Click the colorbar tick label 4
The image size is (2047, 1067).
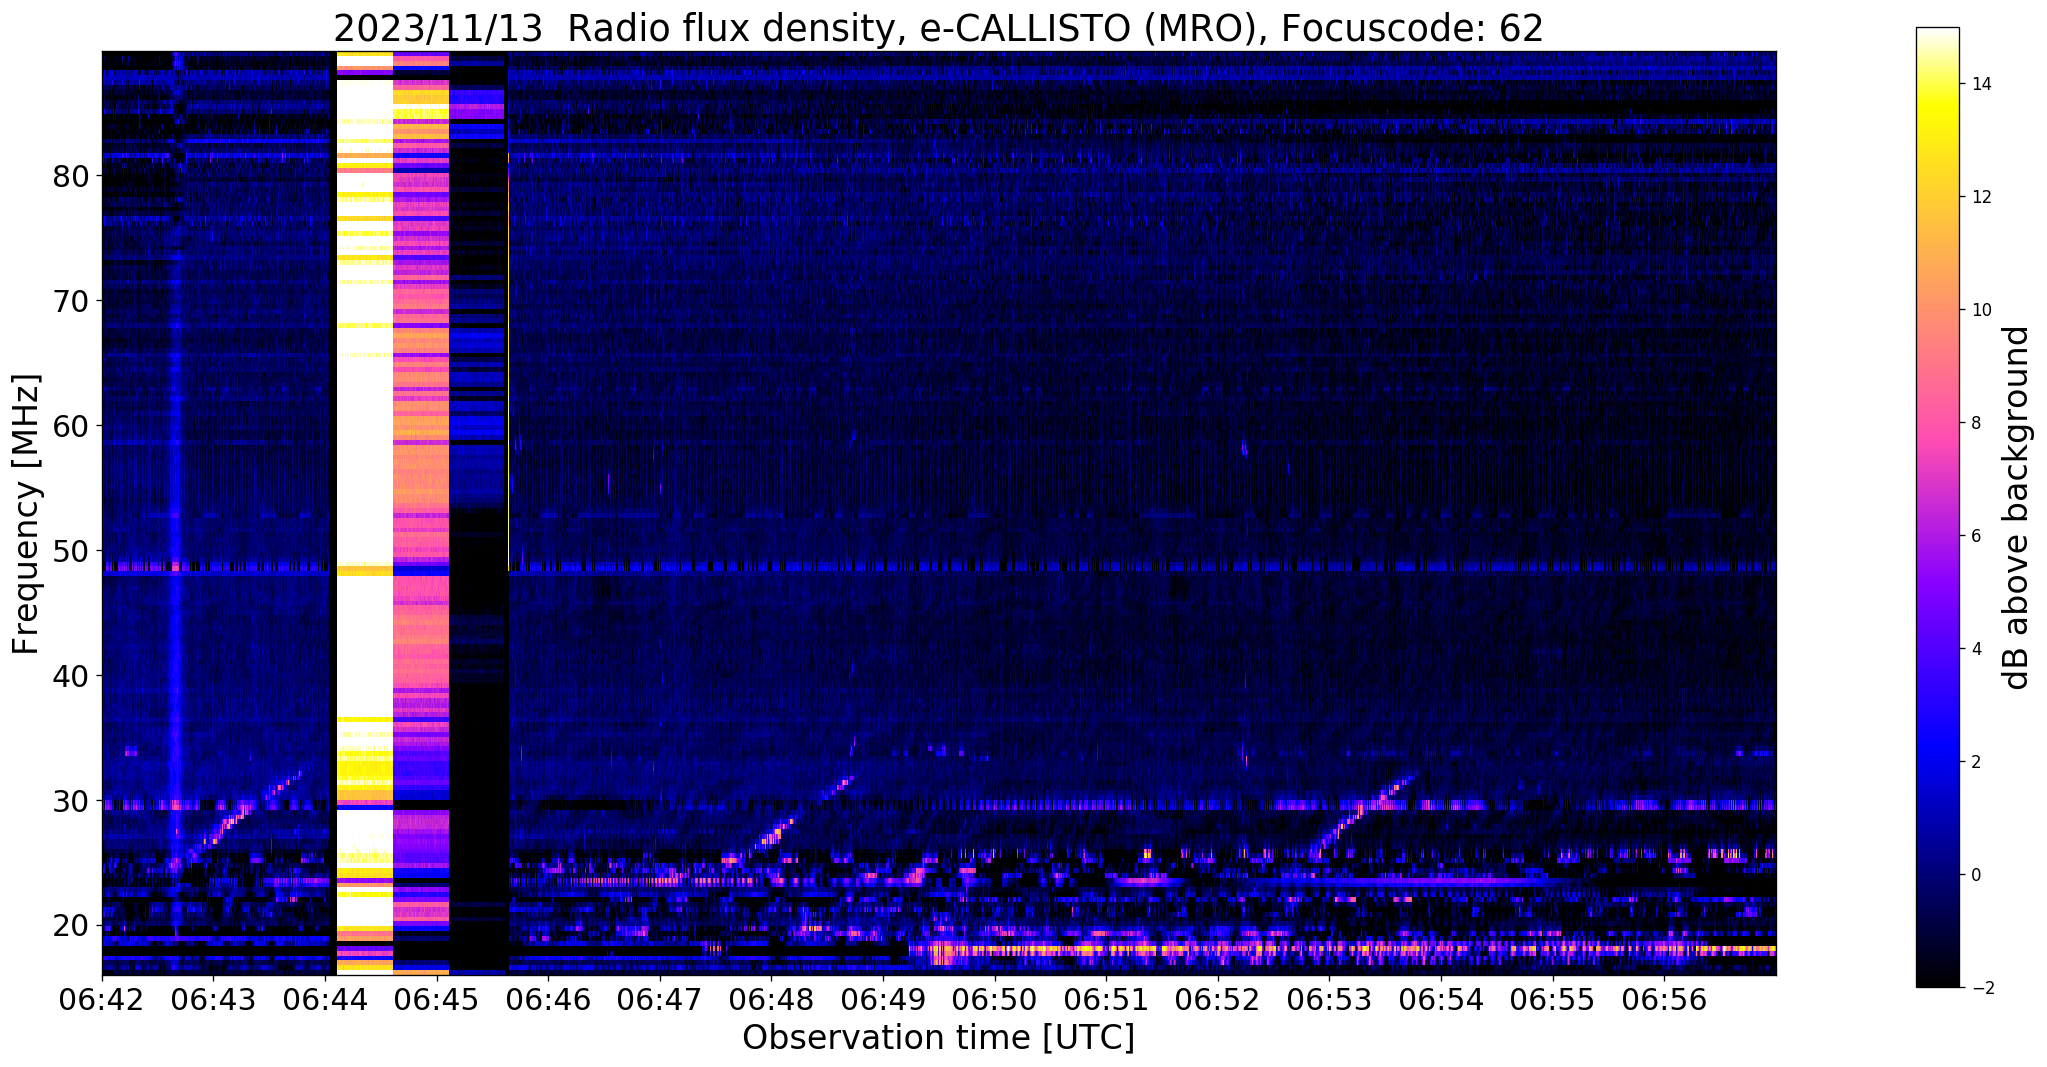pyautogui.click(x=1975, y=649)
